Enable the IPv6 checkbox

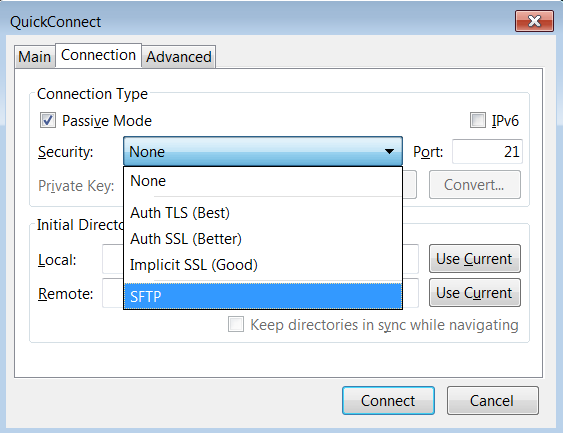(478, 120)
